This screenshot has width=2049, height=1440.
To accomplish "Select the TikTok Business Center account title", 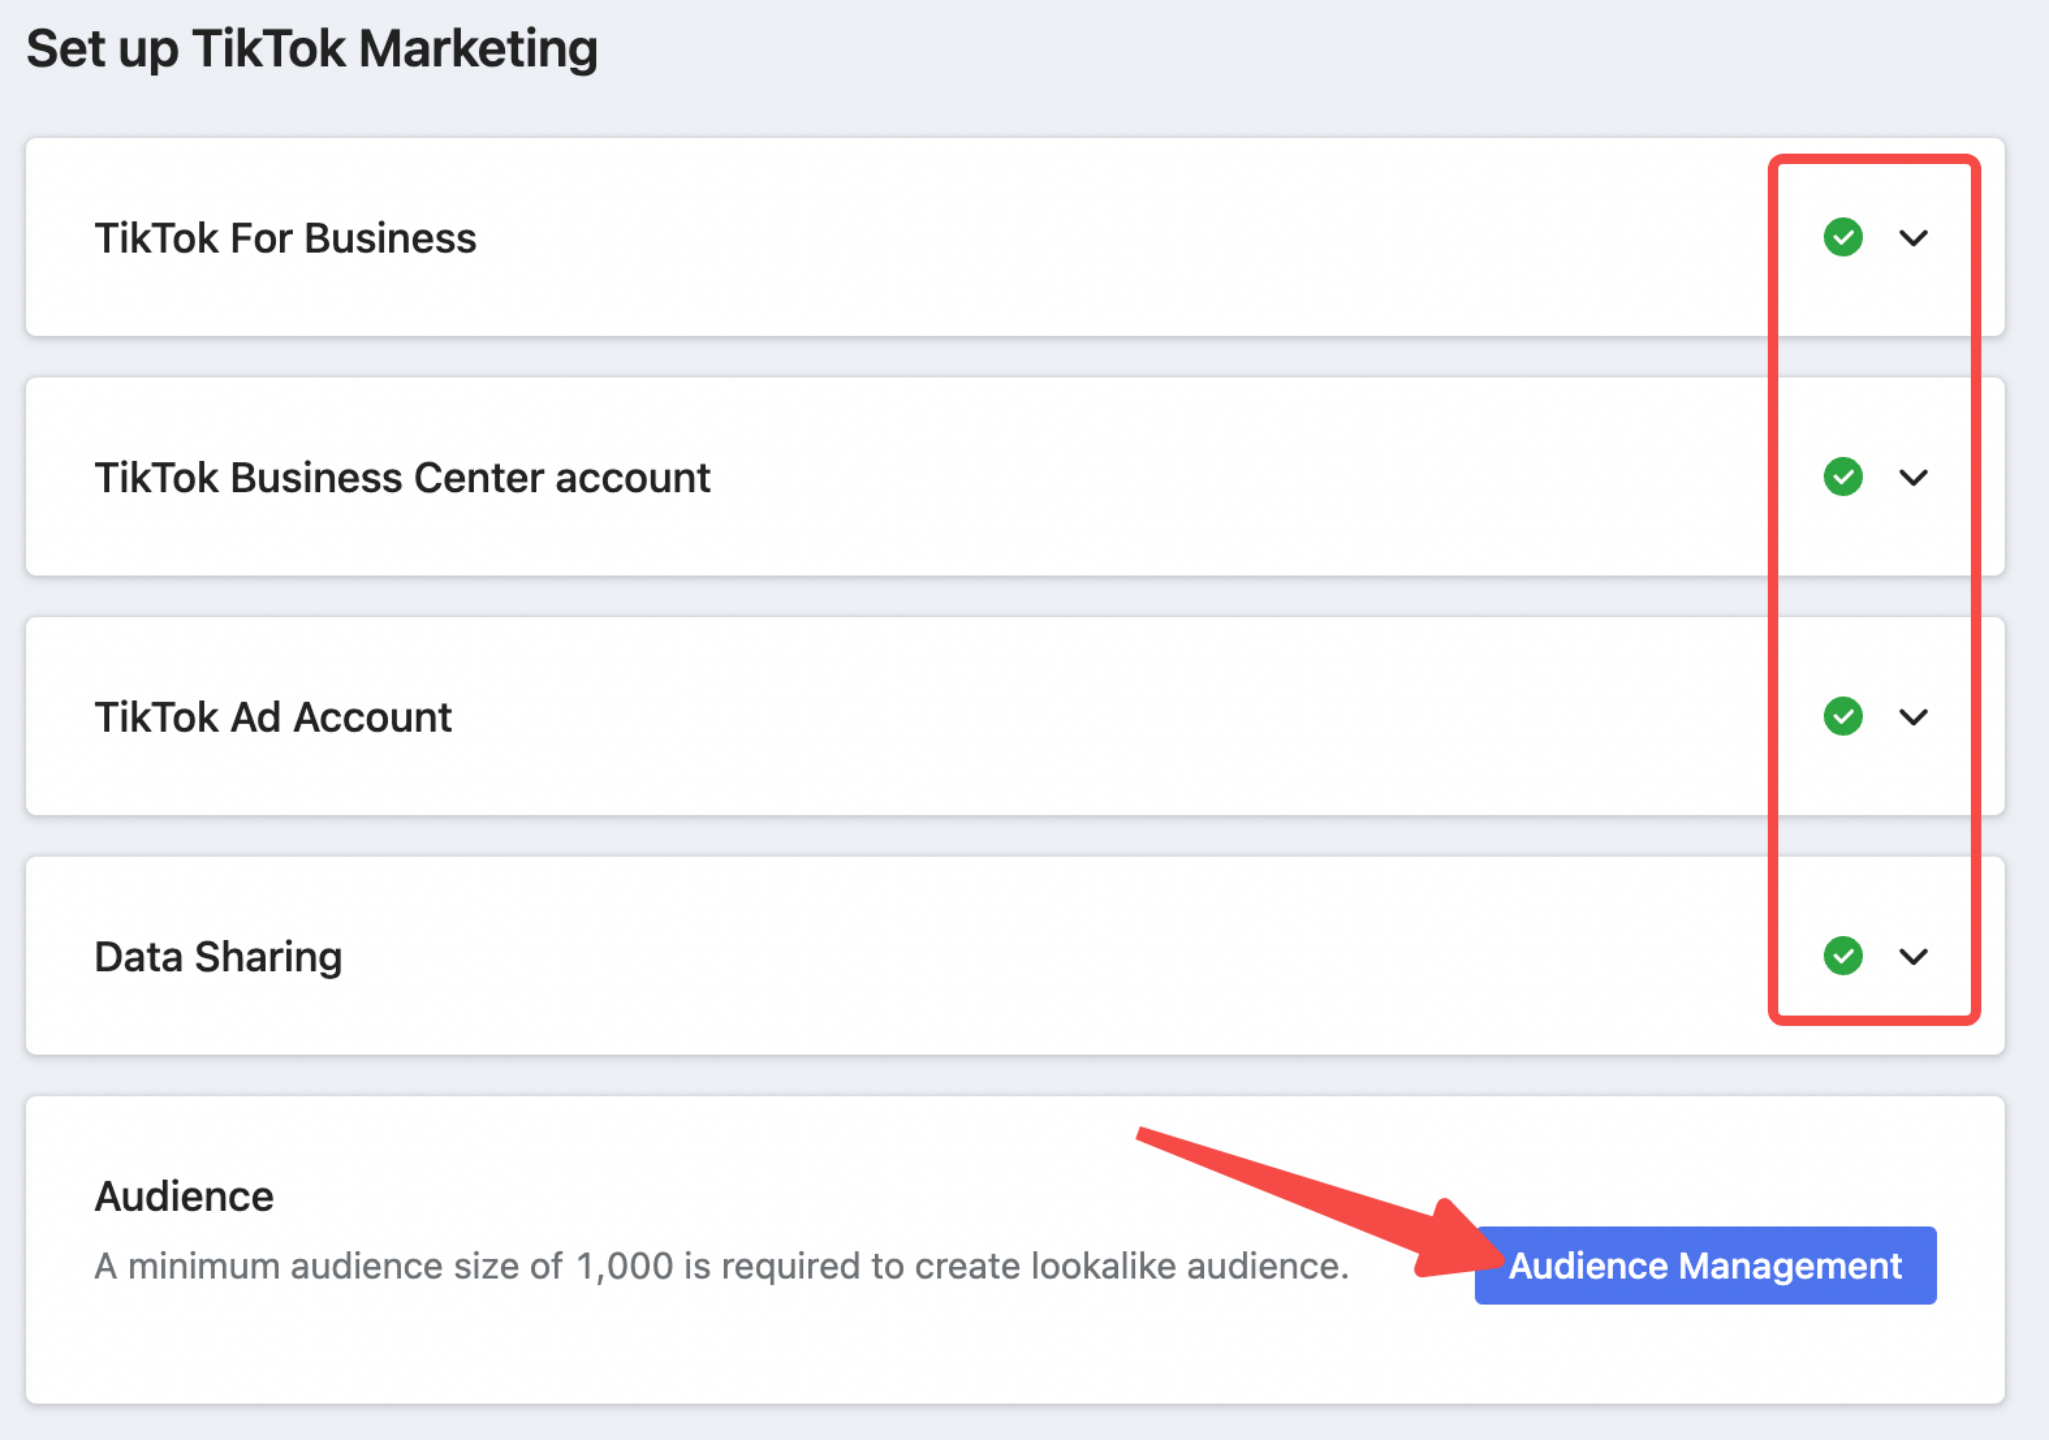I will click(402, 478).
